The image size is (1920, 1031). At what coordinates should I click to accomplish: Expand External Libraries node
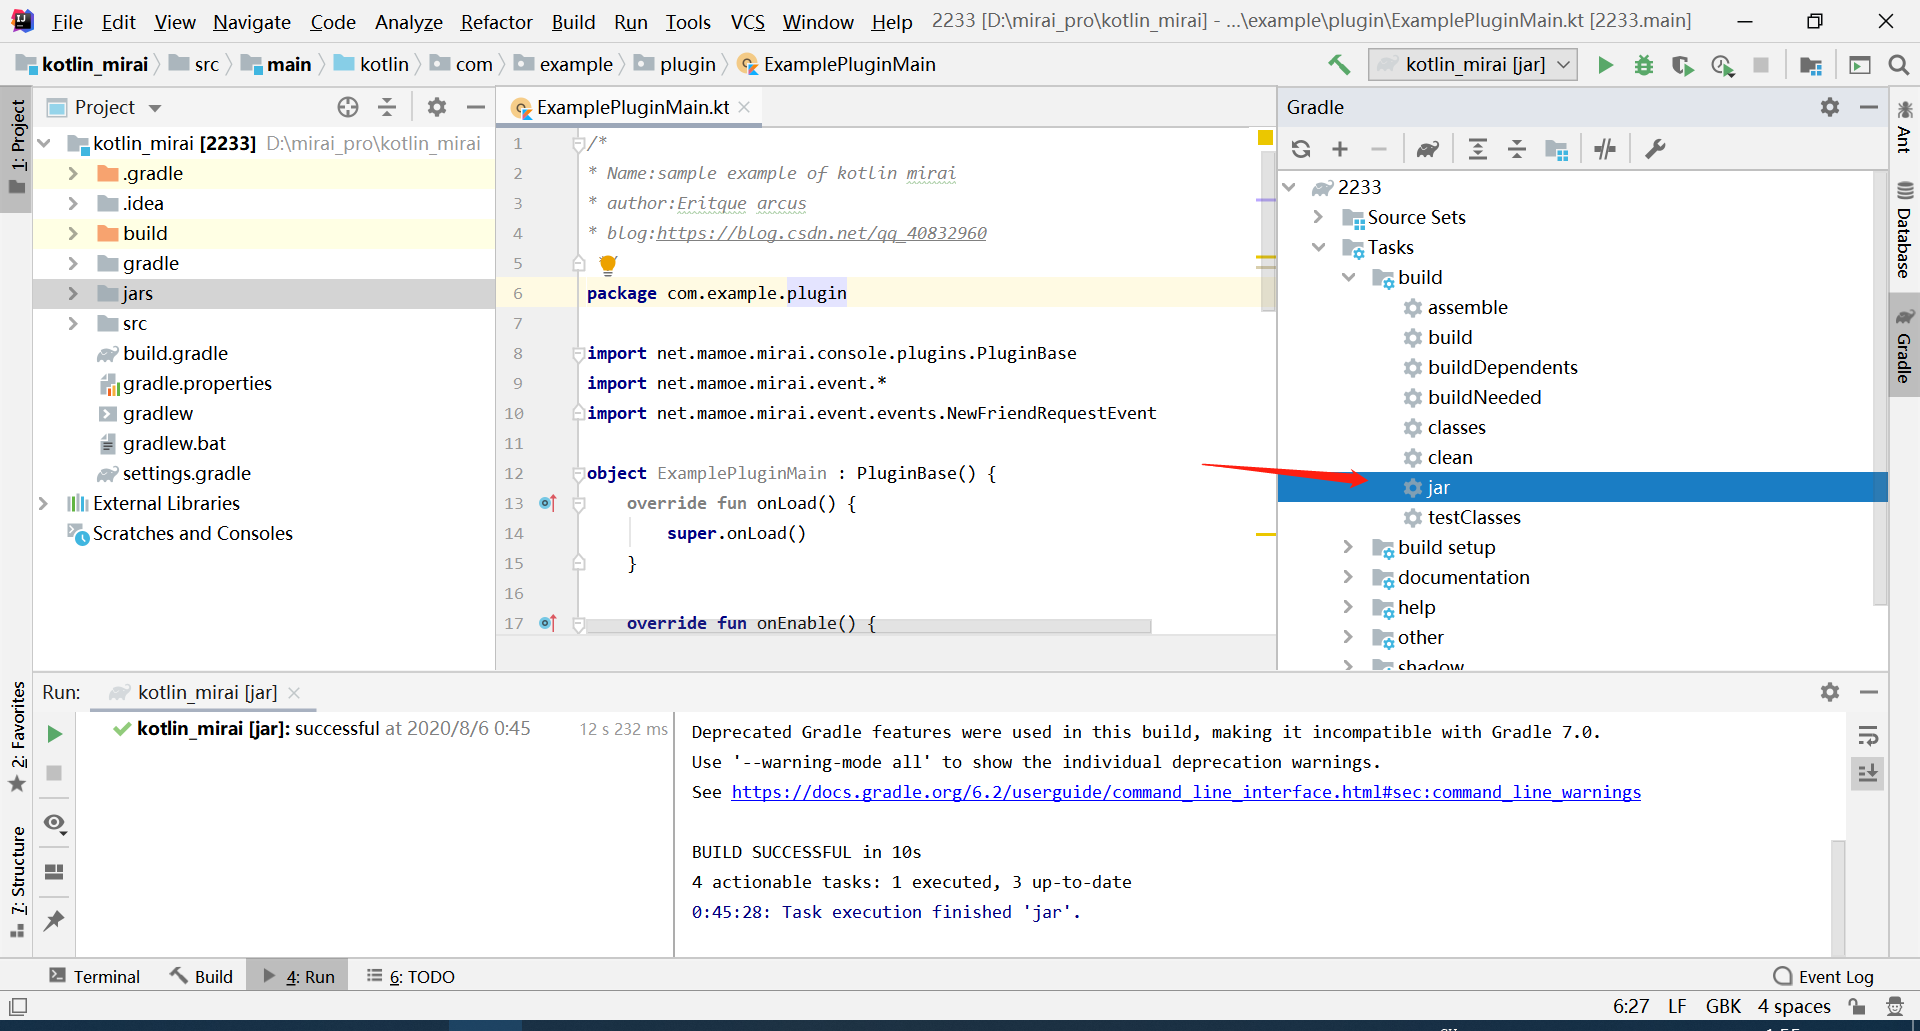click(43, 503)
